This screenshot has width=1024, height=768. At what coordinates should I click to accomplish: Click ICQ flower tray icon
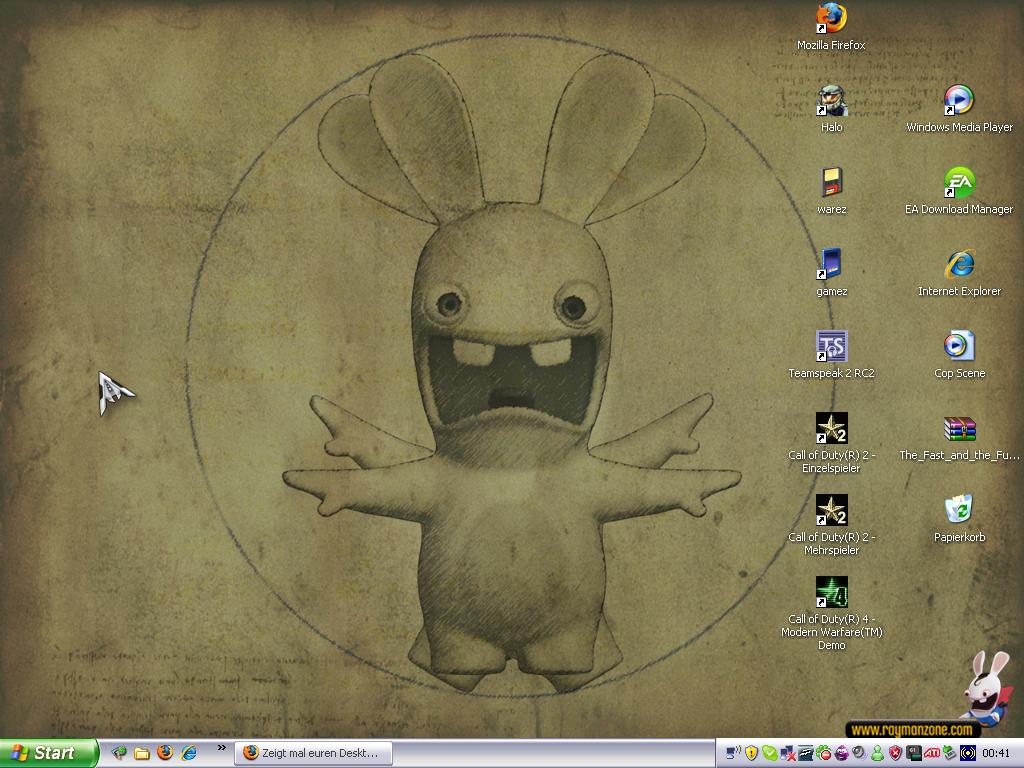(824, 753)
